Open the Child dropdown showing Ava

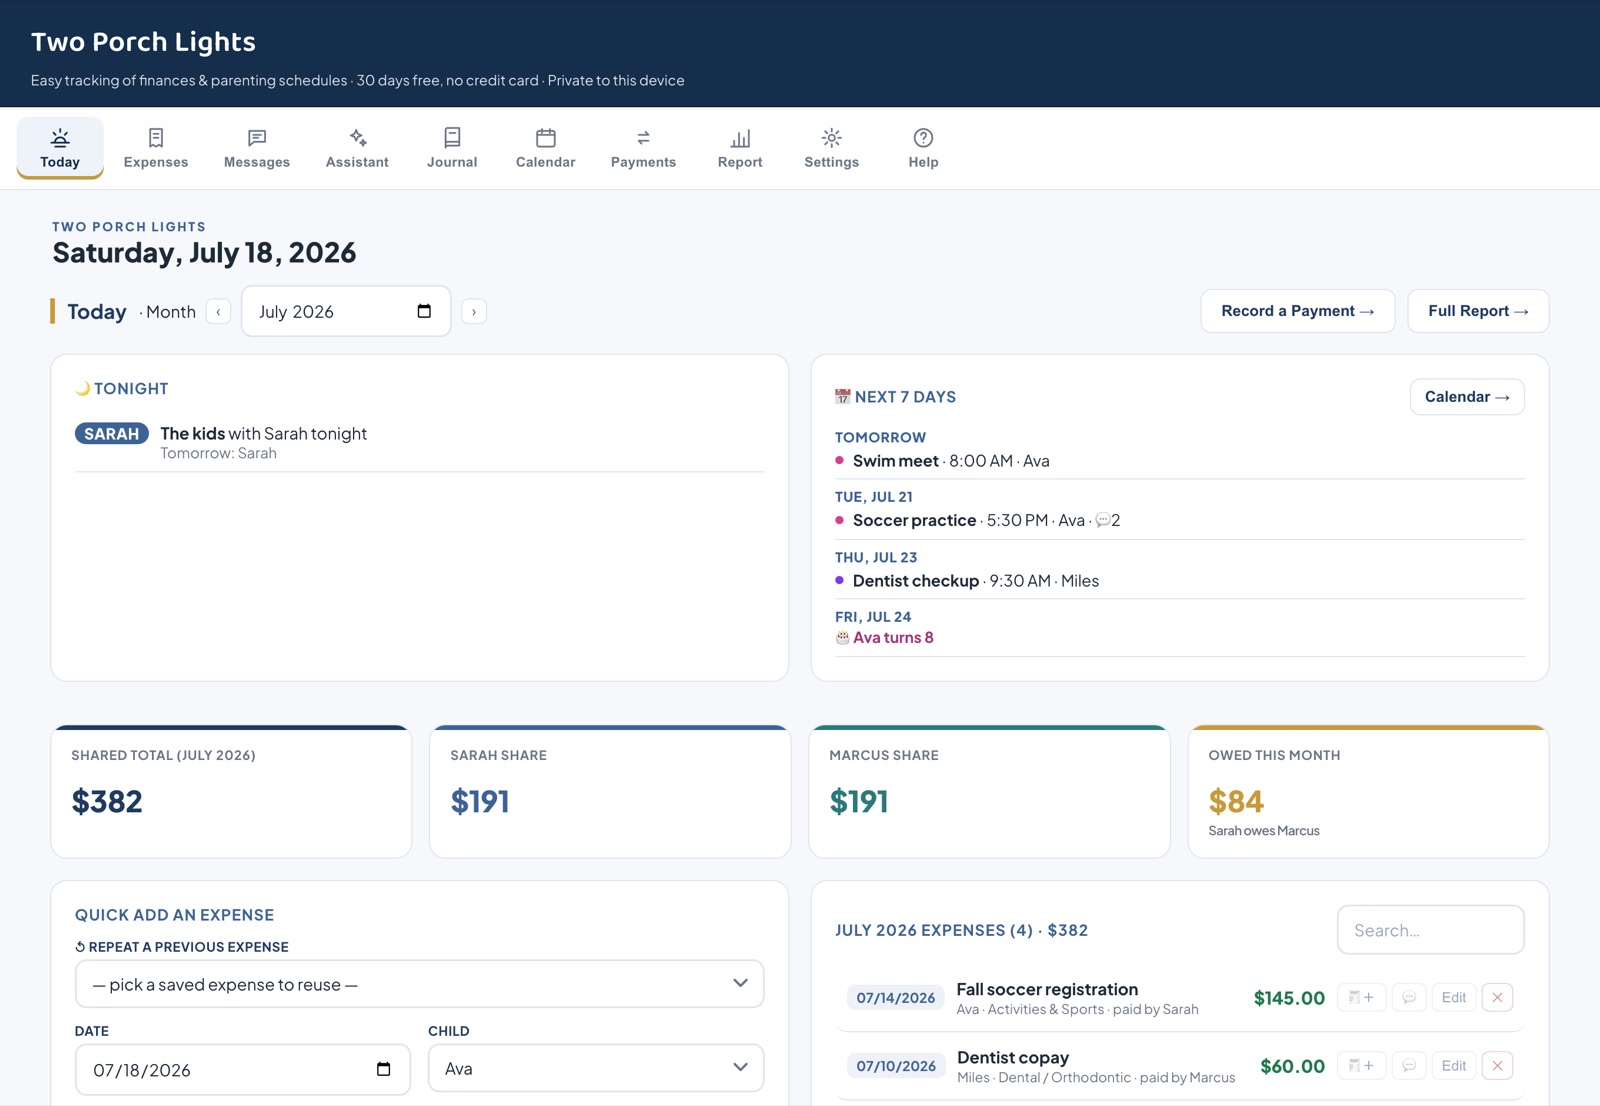coord(596,1068)
